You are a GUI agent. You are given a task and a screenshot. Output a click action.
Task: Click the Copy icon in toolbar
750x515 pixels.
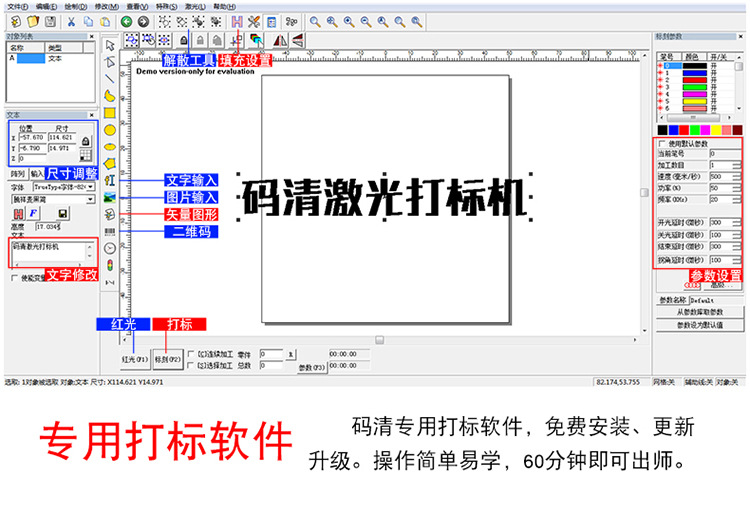point(88,22)
